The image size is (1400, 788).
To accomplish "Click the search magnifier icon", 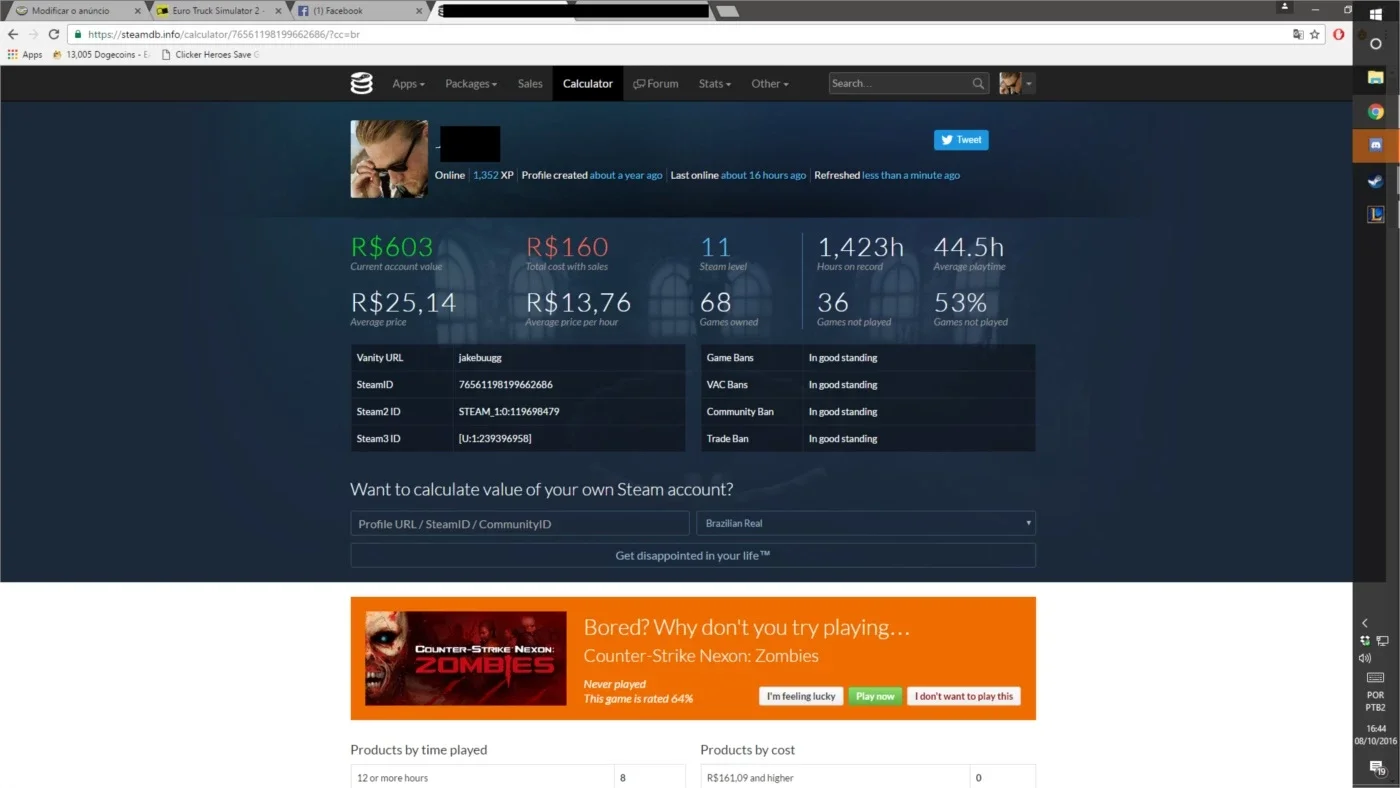I will click(978, 84).
